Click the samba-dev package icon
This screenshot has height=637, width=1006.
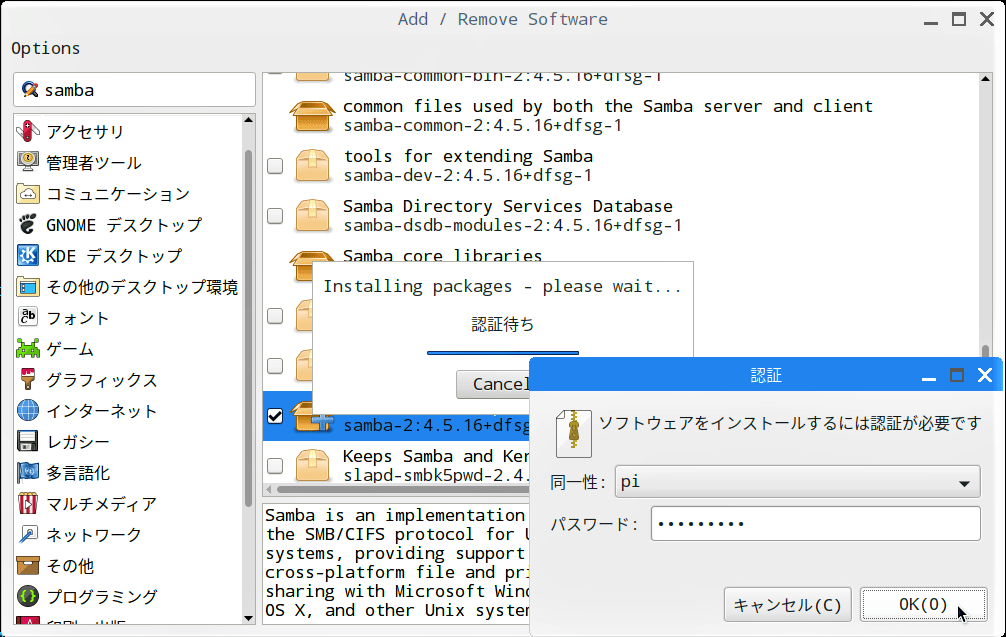312,166
